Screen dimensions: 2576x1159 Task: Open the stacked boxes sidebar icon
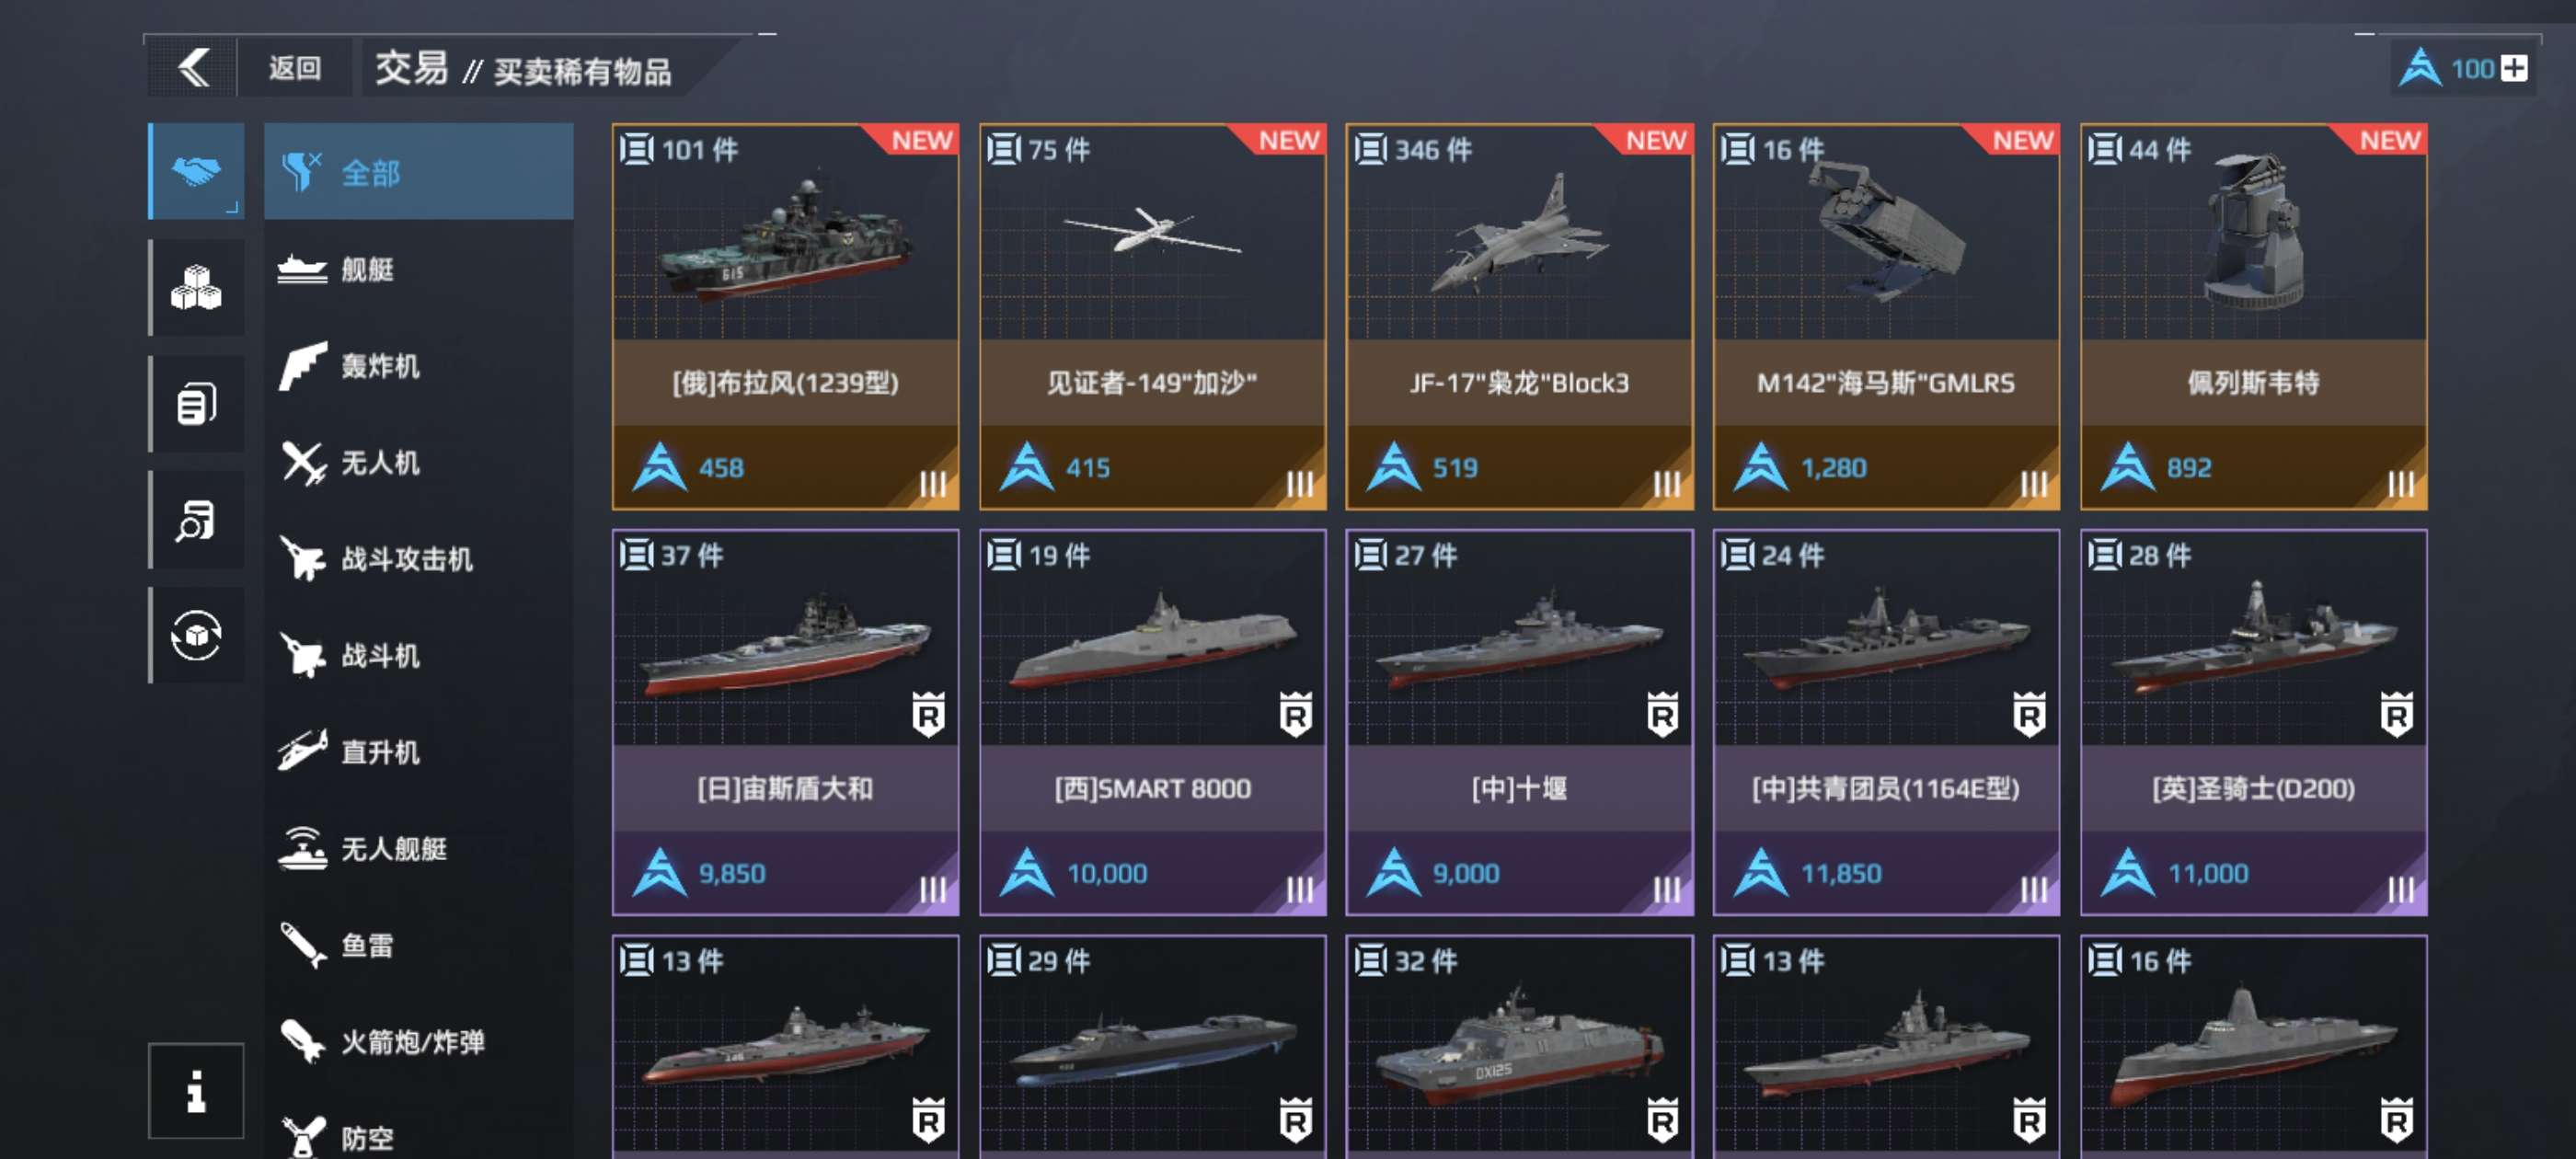tap(196, 287)
